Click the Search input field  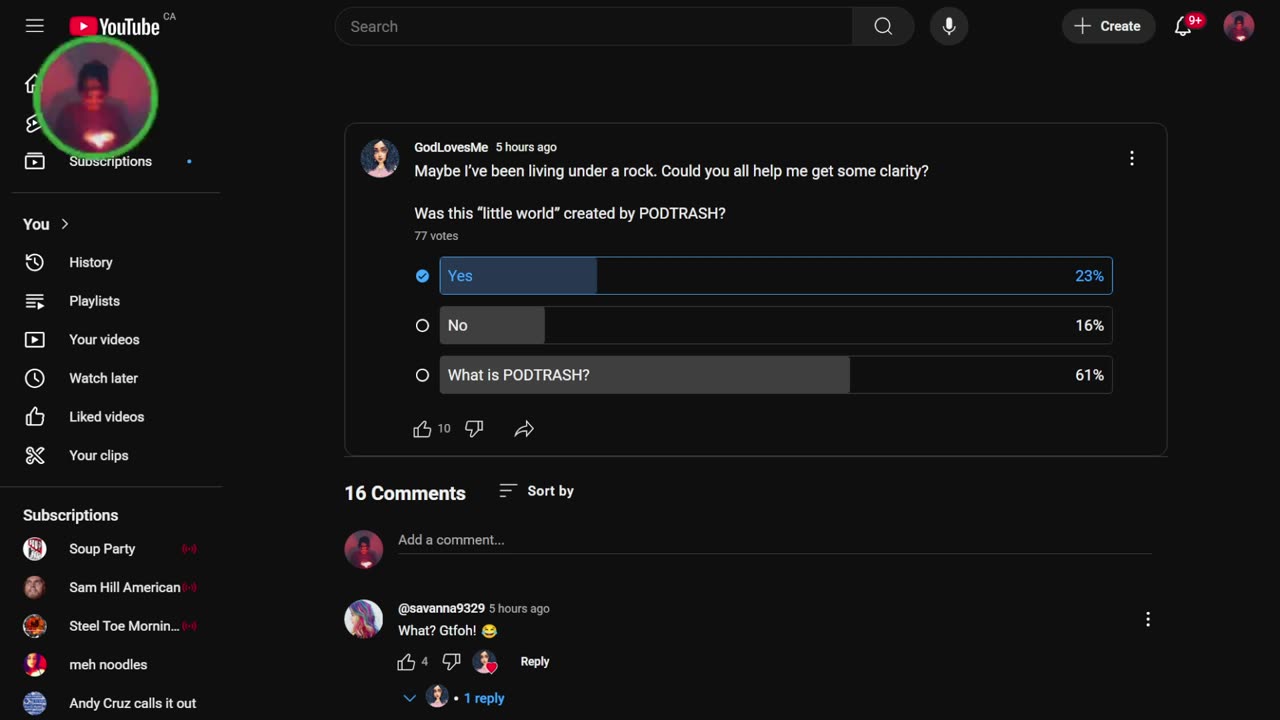click(594, 26)
